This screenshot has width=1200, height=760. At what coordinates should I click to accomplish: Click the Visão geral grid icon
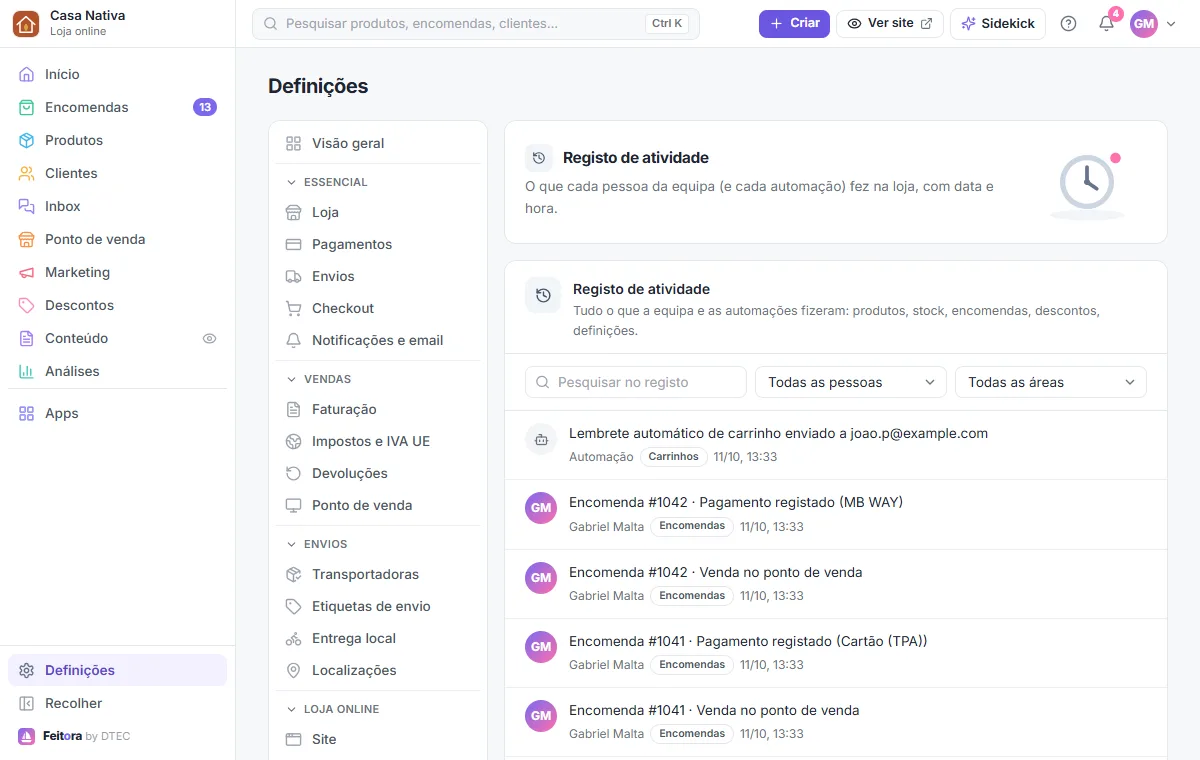[293, 144]
